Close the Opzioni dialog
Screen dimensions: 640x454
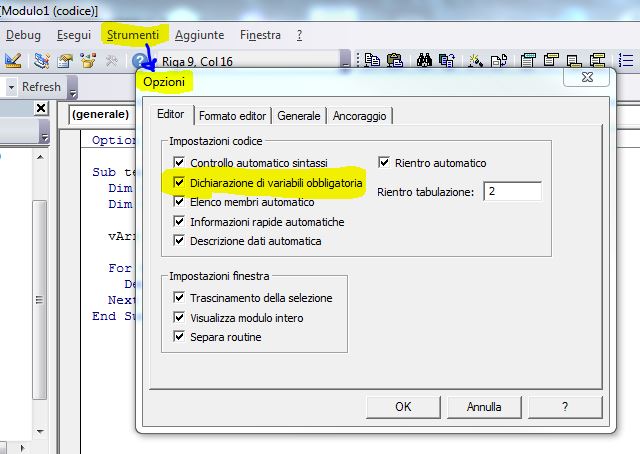click(x=587, y=77)
